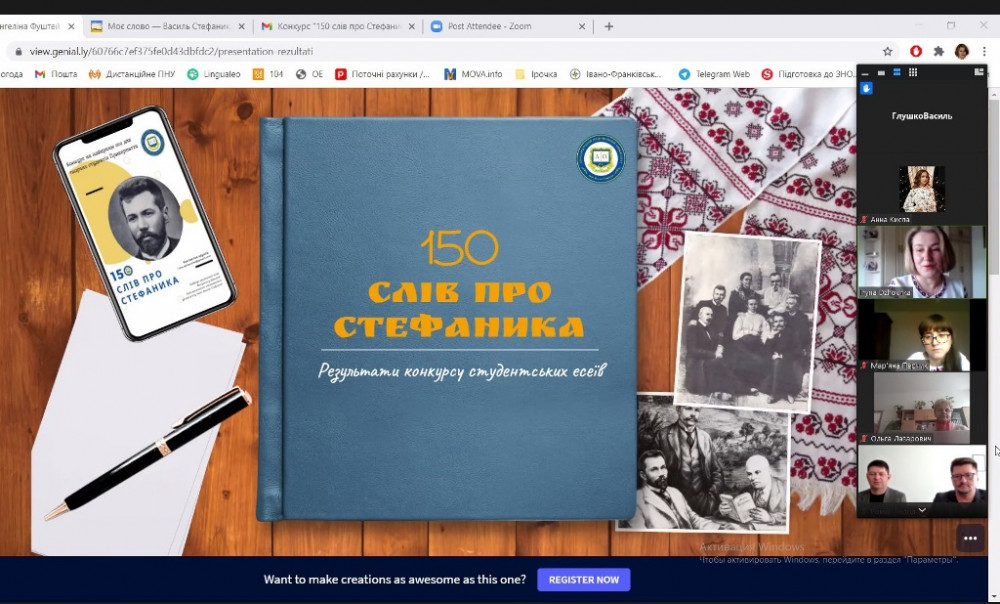The height and width of the screenshot is (604, 1000).
Task: Click the Zoom raise hand icon
Action: (x=867, y=88)
